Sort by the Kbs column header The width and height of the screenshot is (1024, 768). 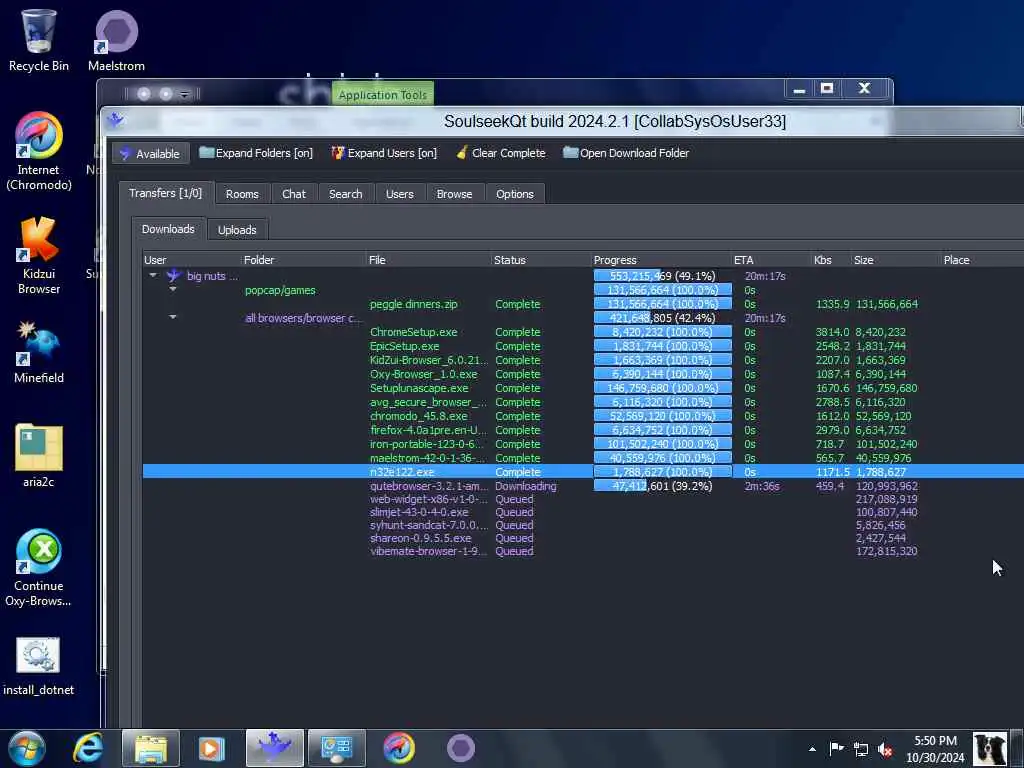coord(830,260)
